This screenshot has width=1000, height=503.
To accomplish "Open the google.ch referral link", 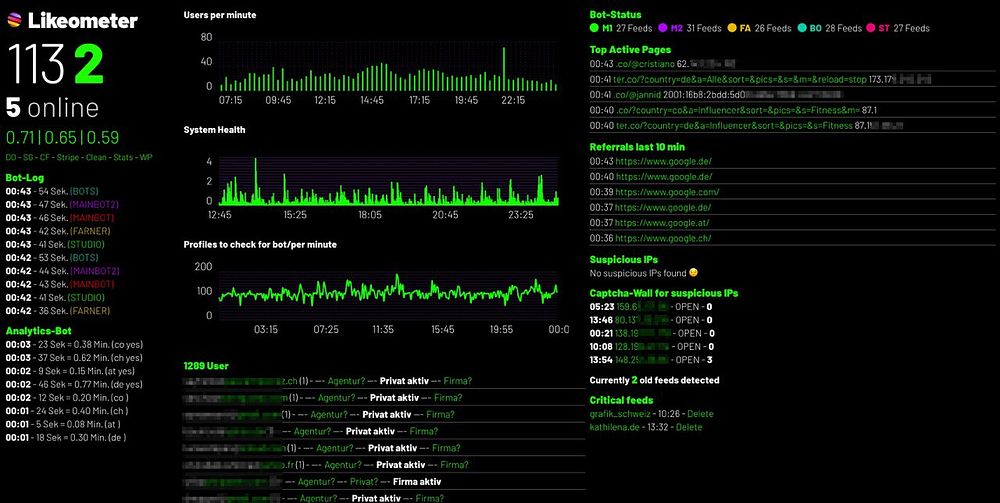I will coord(663,238).
